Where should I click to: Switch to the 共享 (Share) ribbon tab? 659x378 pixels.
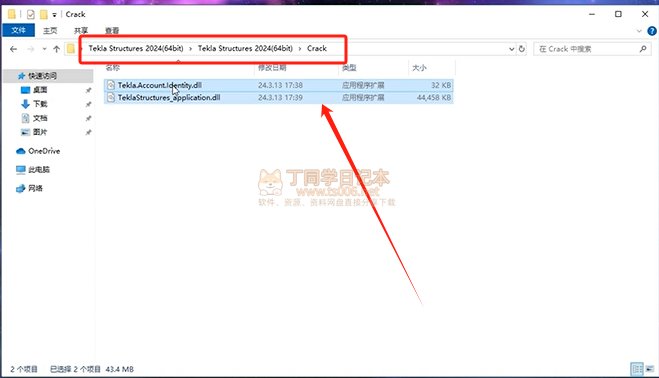coord(81,31)
